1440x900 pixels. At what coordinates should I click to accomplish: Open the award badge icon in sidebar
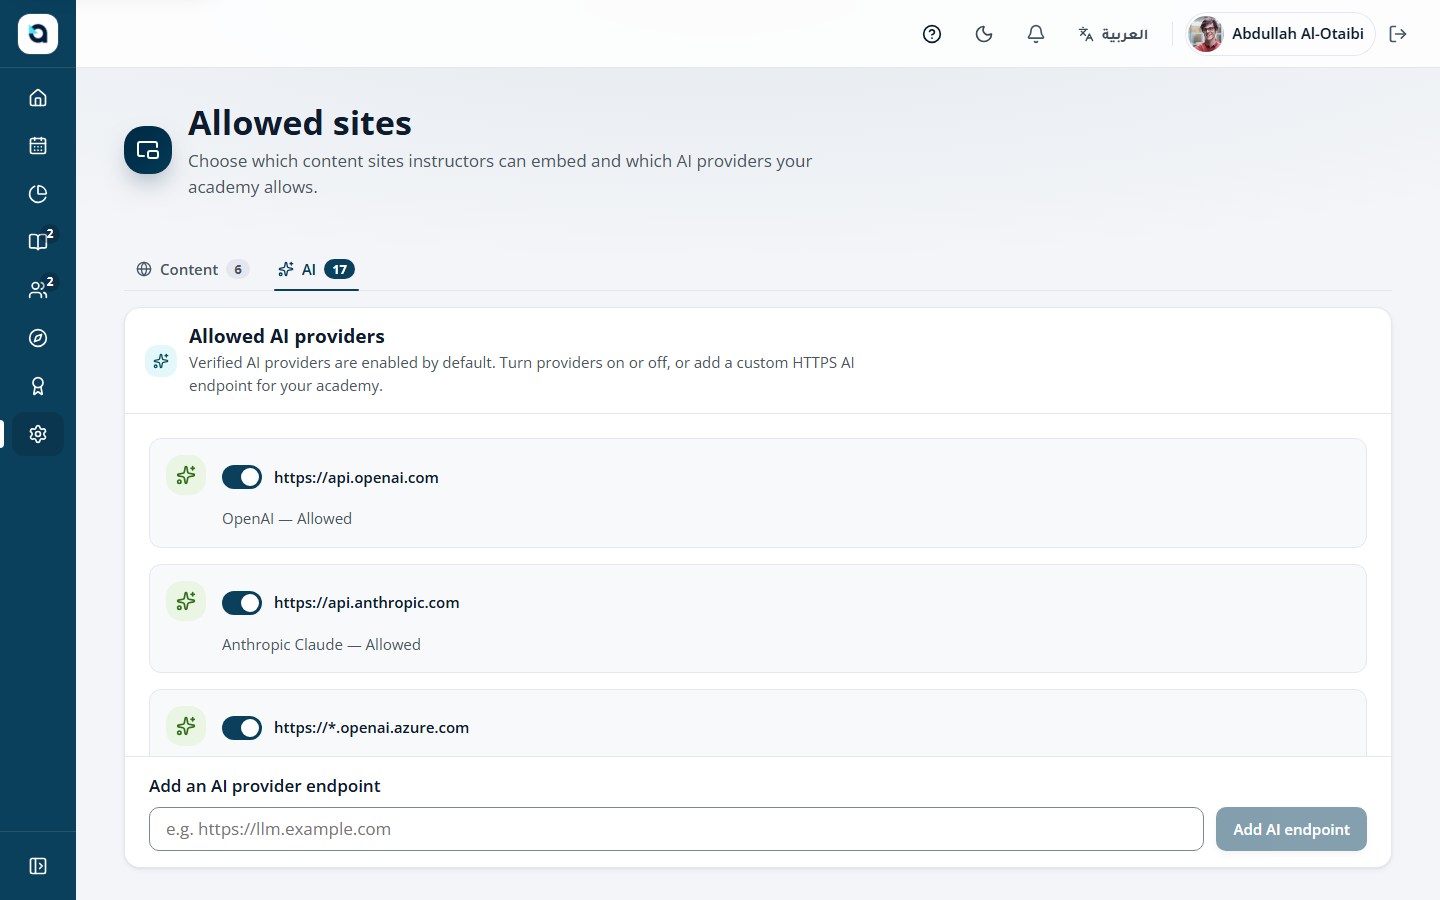(38, 386)
